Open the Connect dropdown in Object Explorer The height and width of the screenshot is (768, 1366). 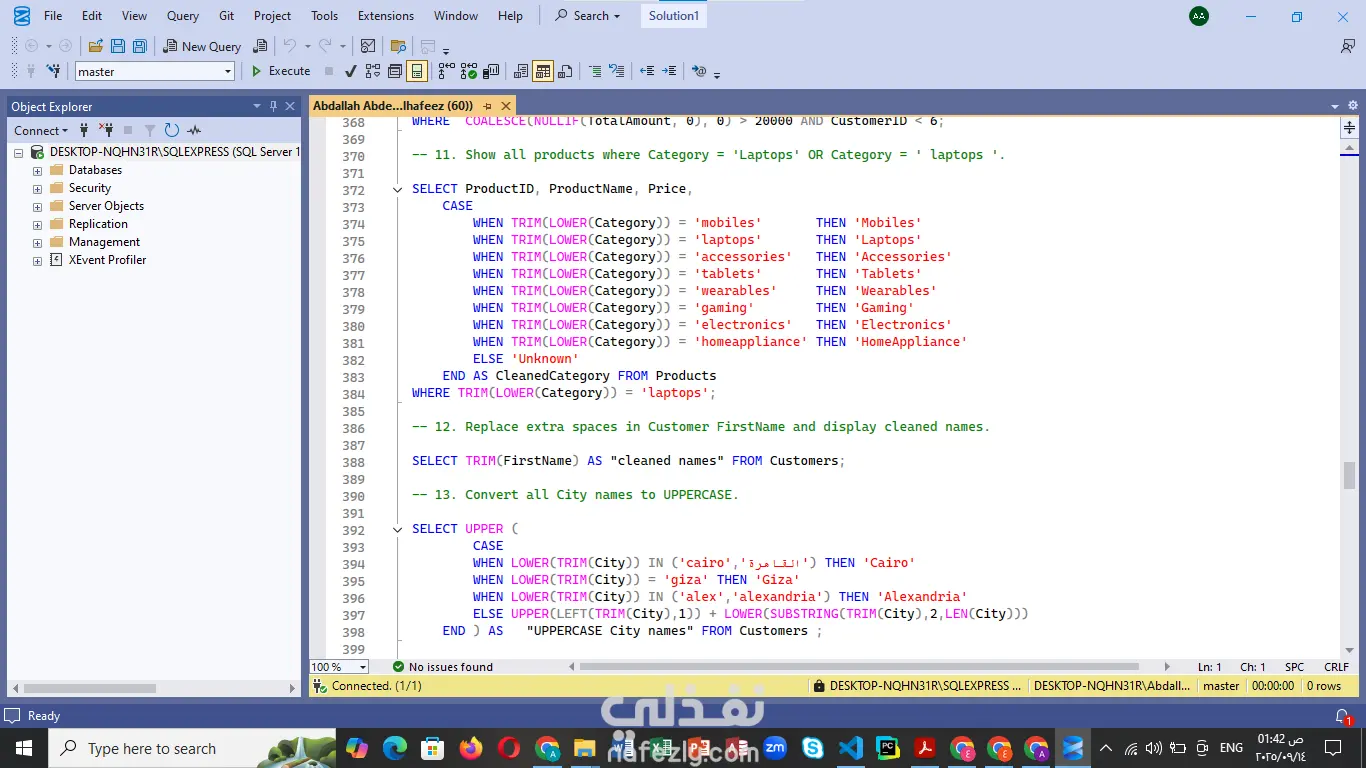tap(41, 130)
